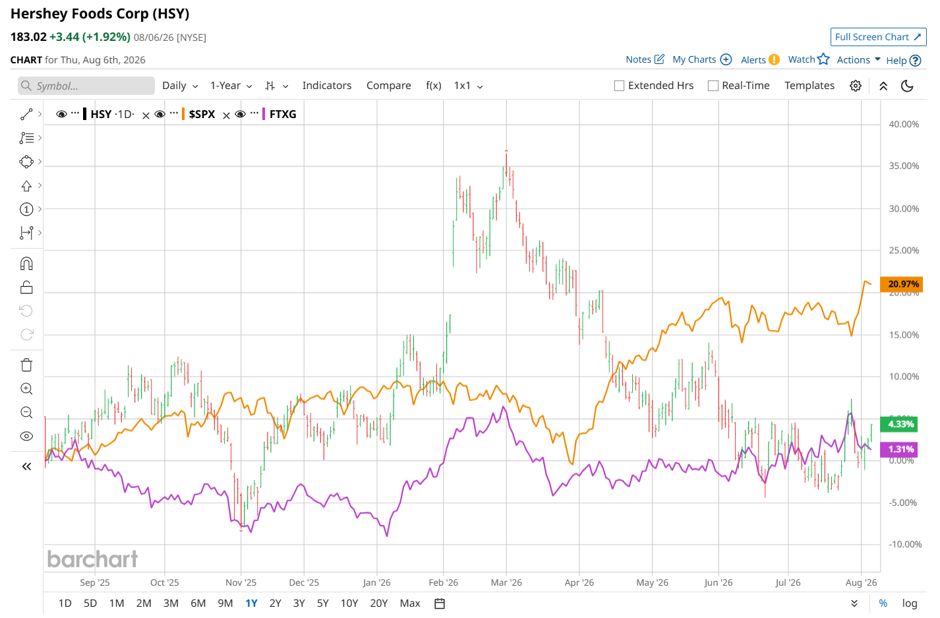Hide the FTXG series eye icon
Viewport: 940px width, 618px height.
(x=240, y=114)
